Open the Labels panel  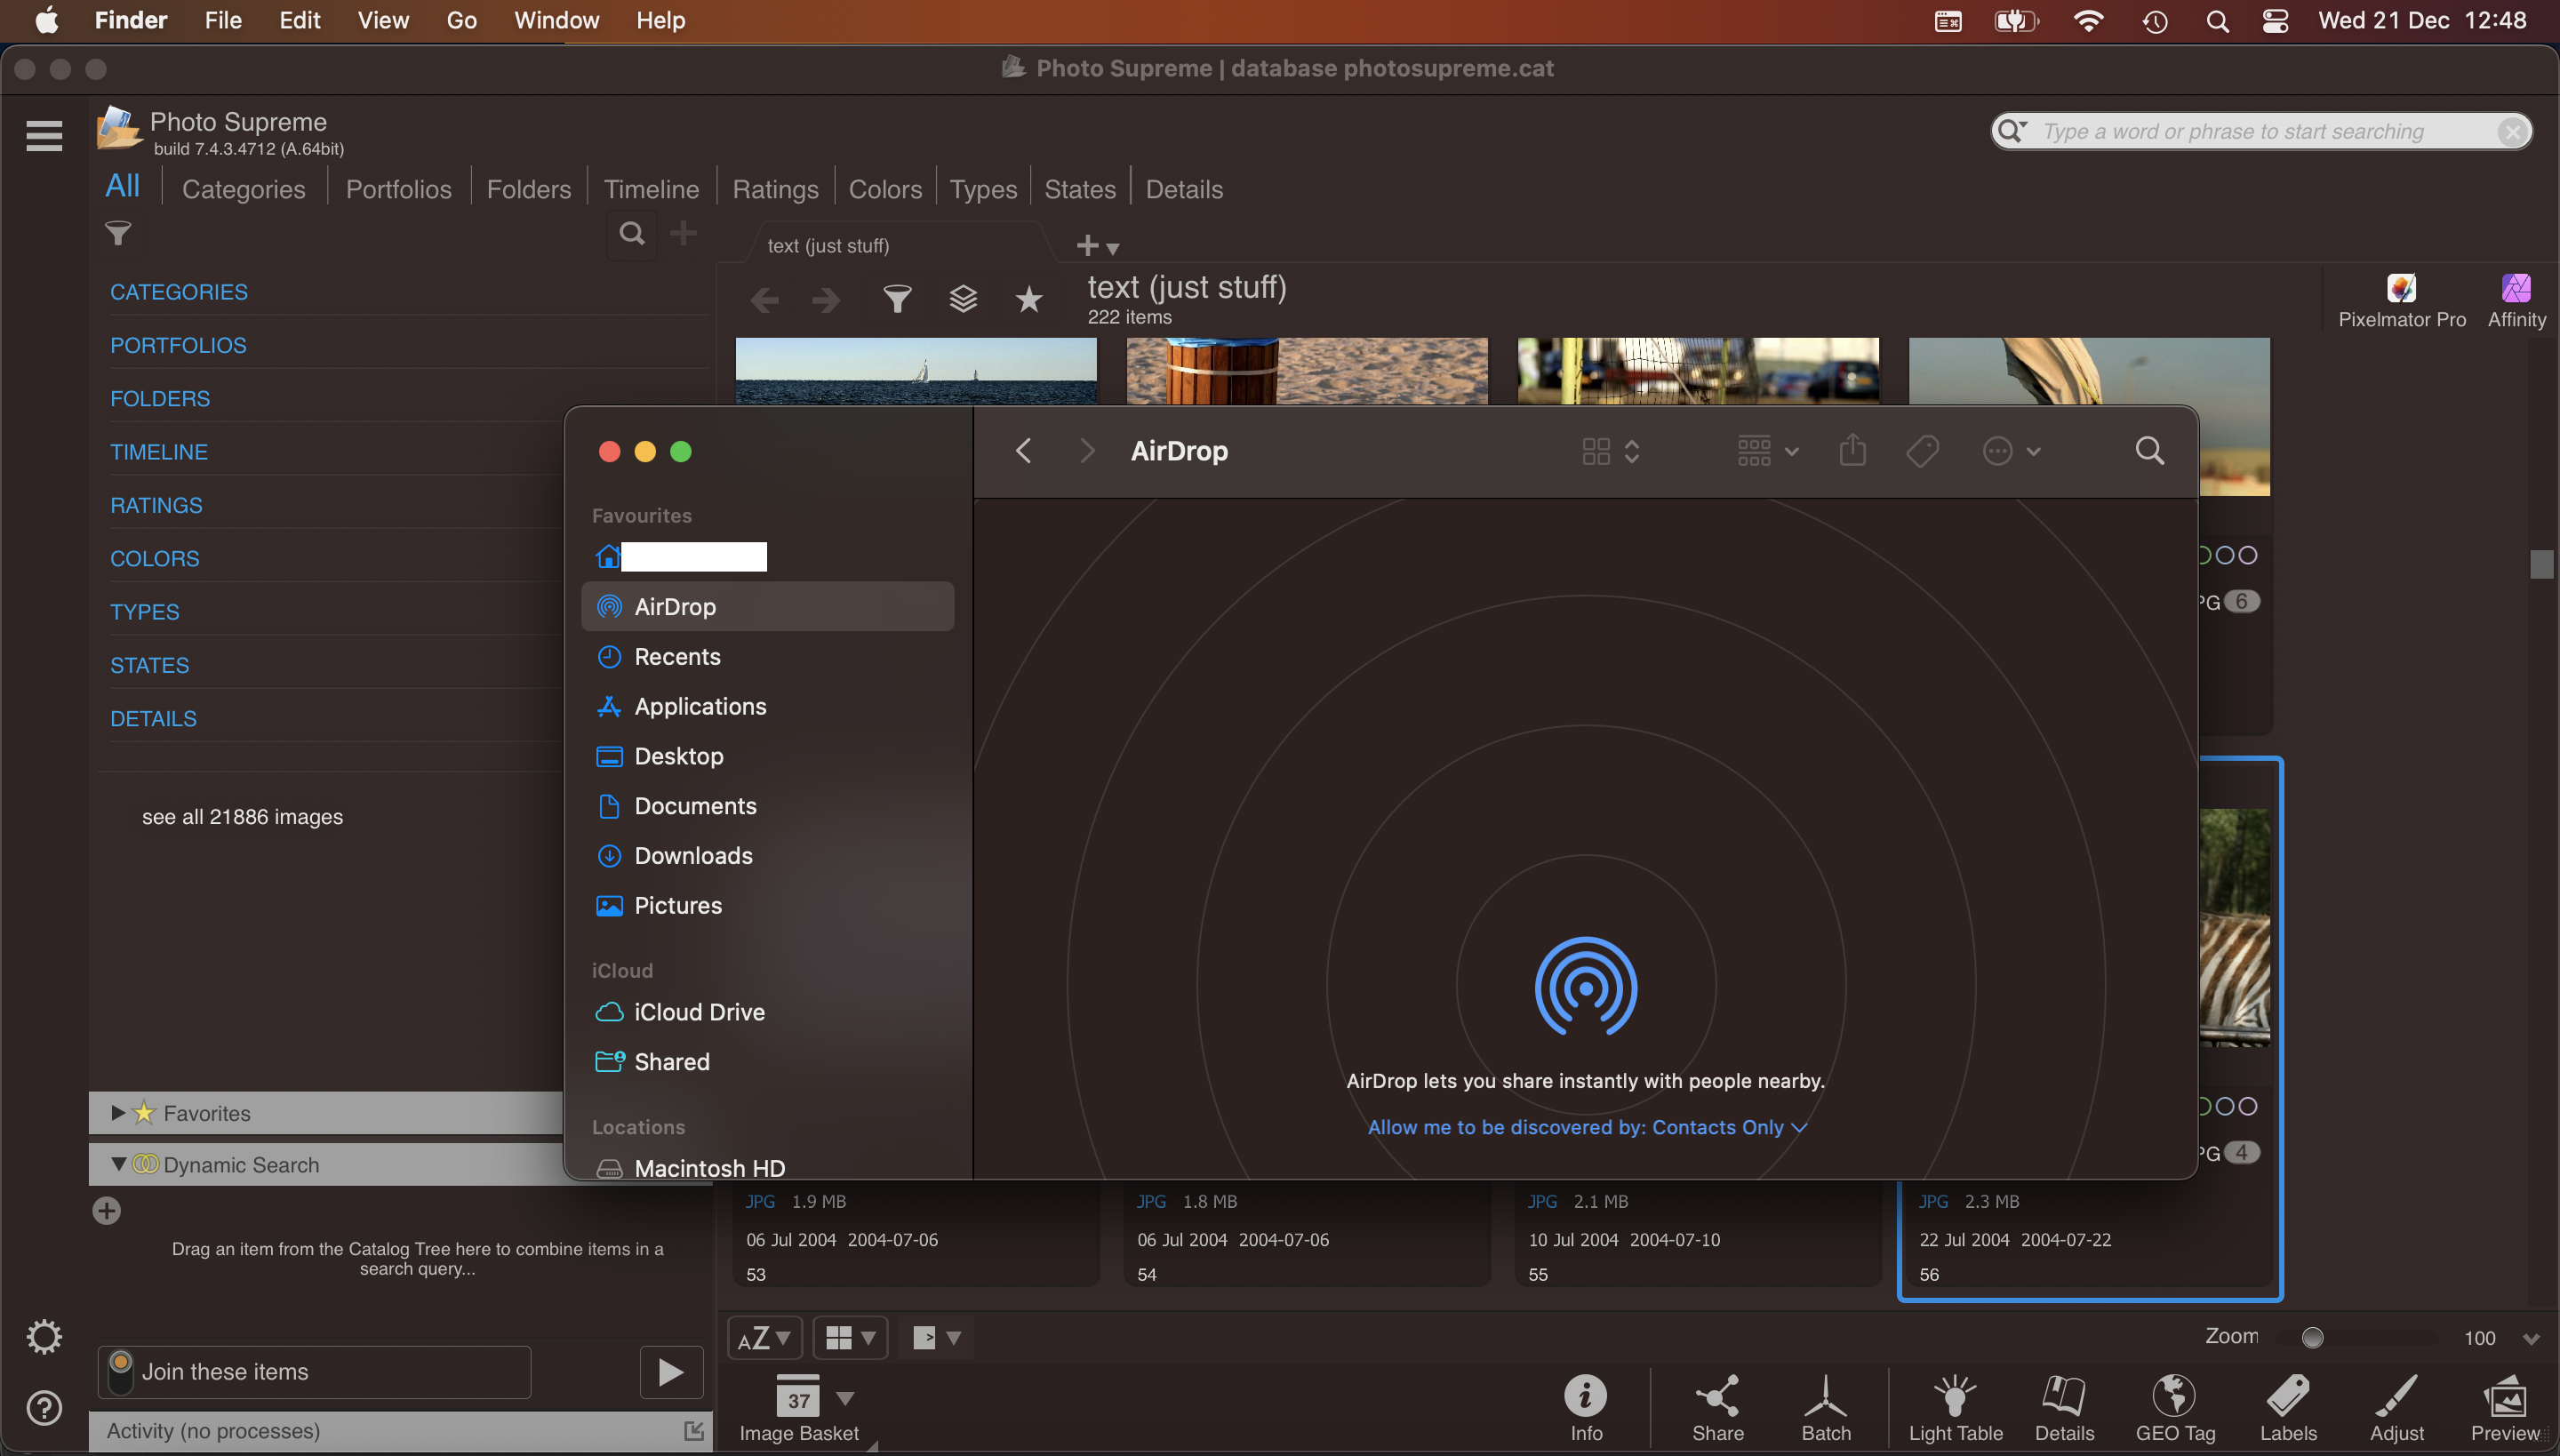pyautogui.click(x=2288, y=1408)
